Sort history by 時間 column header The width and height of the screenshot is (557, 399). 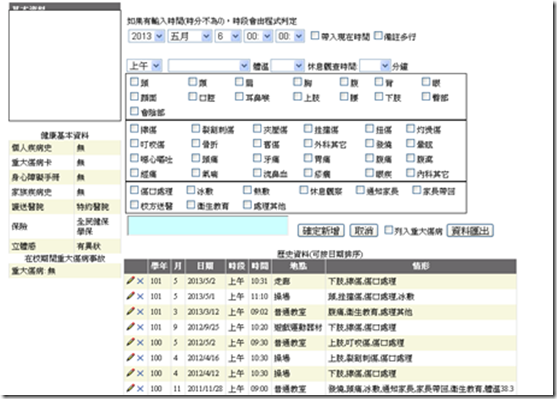pyautogui.click(x=260, y=266)
